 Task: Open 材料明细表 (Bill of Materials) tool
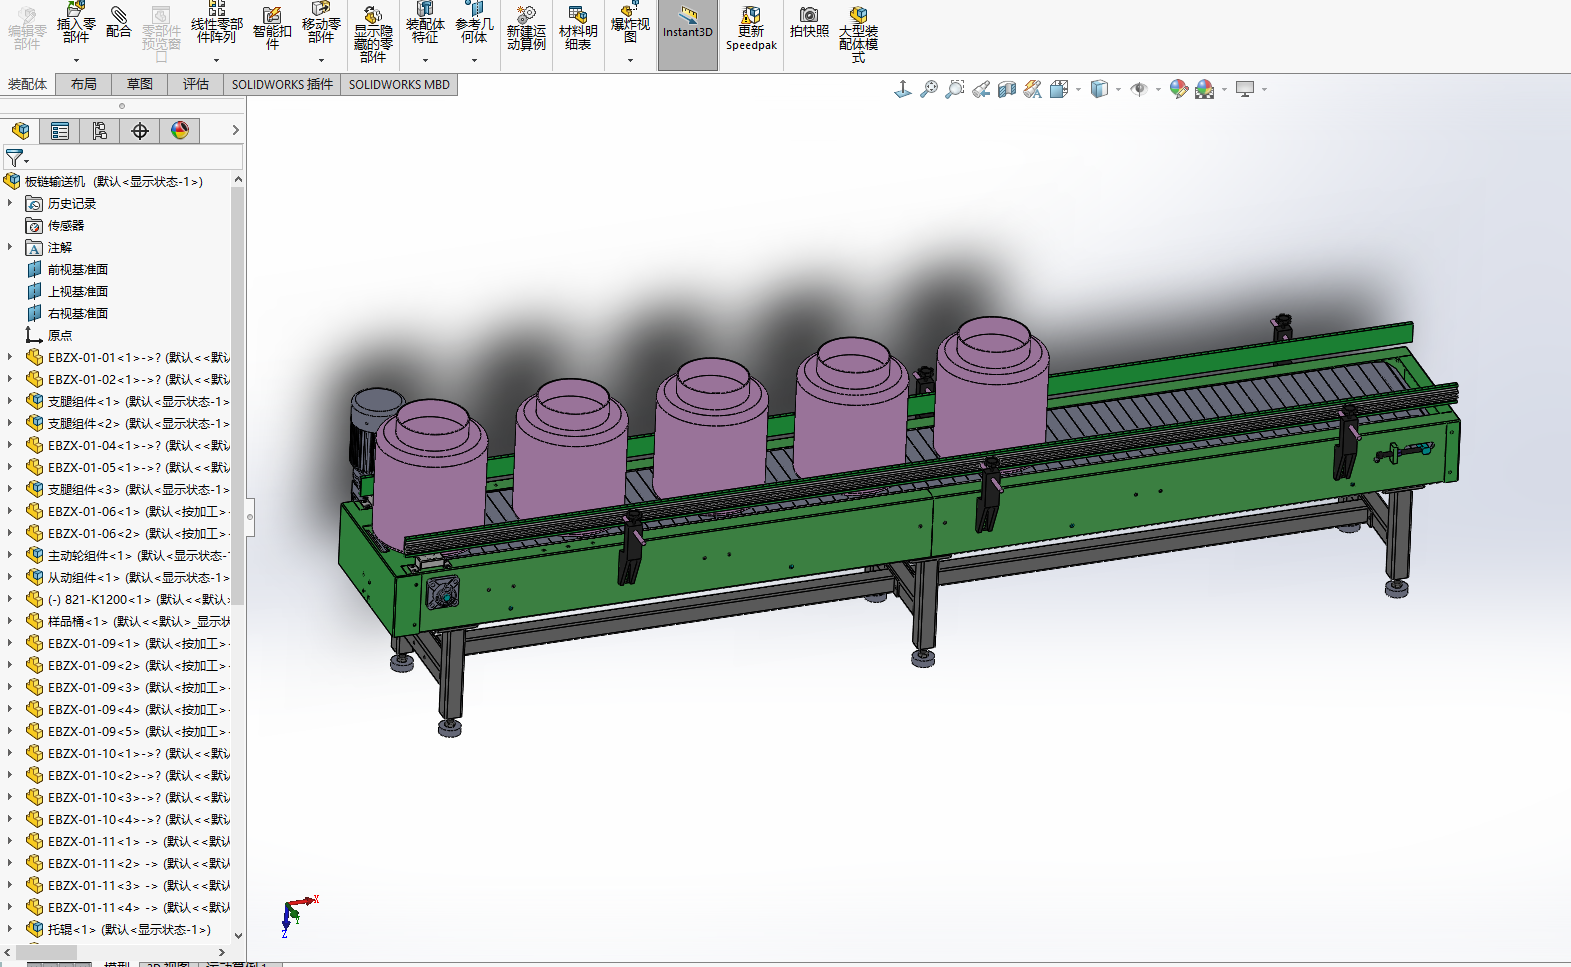578,28
